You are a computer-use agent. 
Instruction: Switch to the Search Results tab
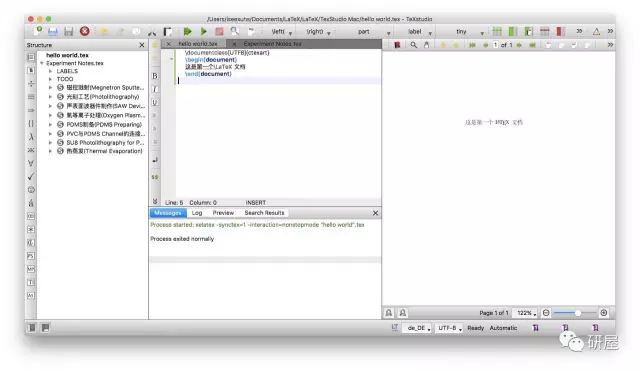click(264, 213)
